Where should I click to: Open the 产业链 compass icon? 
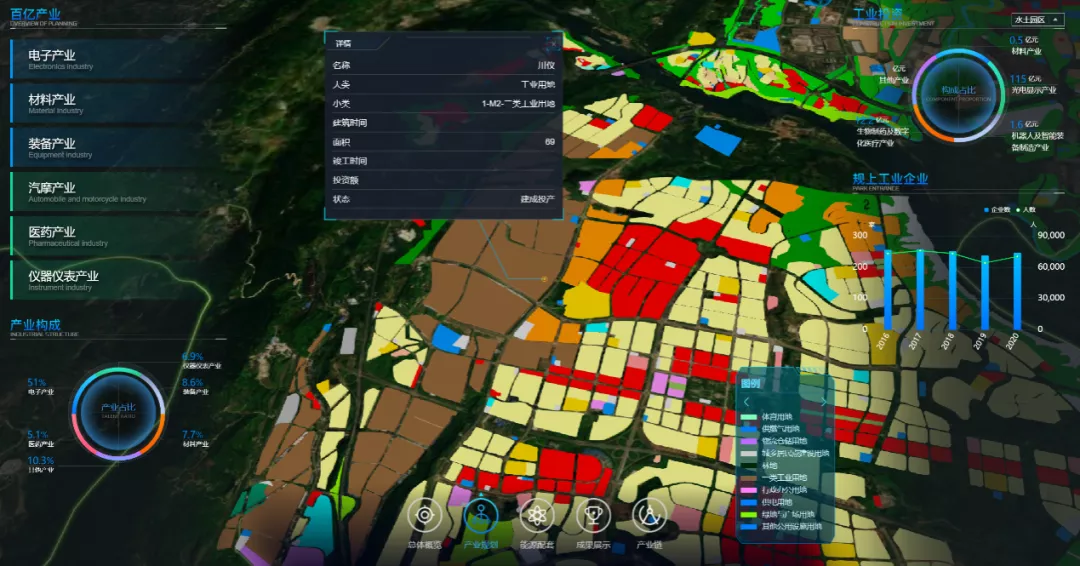[649, 516]
